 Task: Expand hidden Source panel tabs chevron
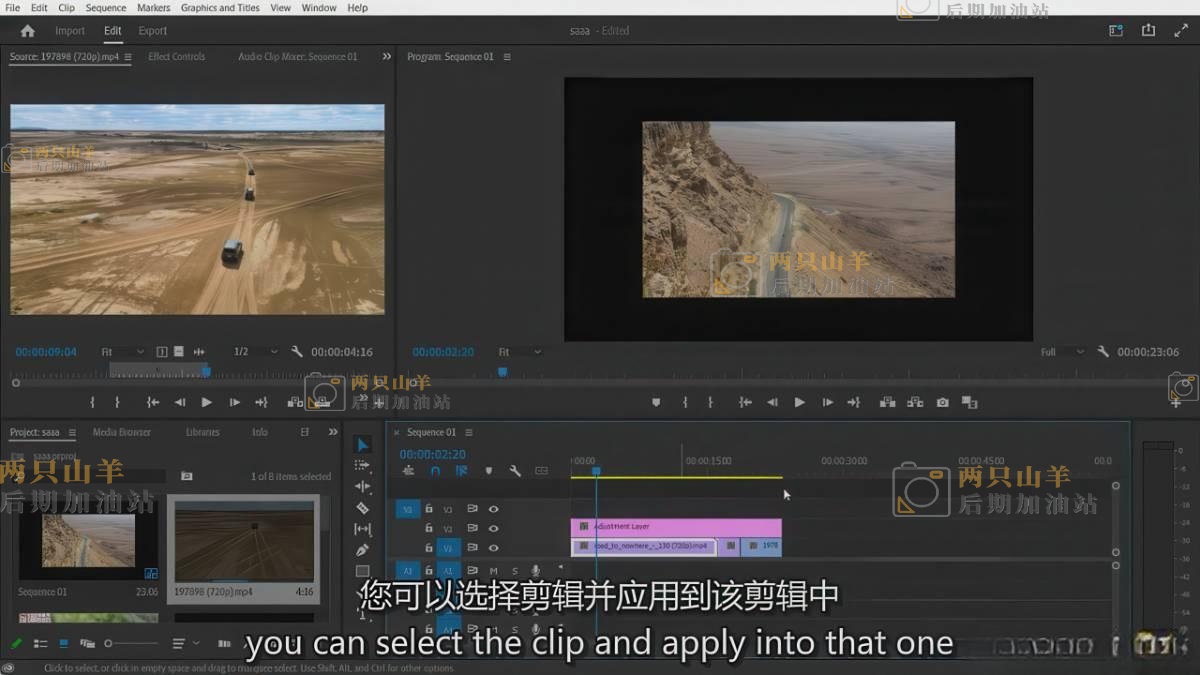pyautogui.click(x=387, y=57)
